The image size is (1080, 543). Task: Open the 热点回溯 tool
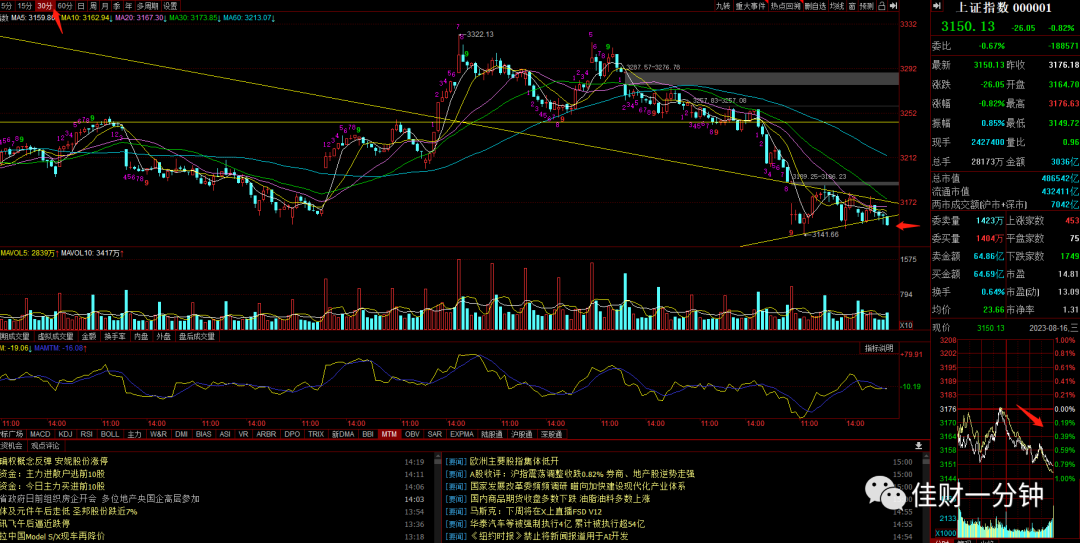pyautogui.click(x=786, y=6)
